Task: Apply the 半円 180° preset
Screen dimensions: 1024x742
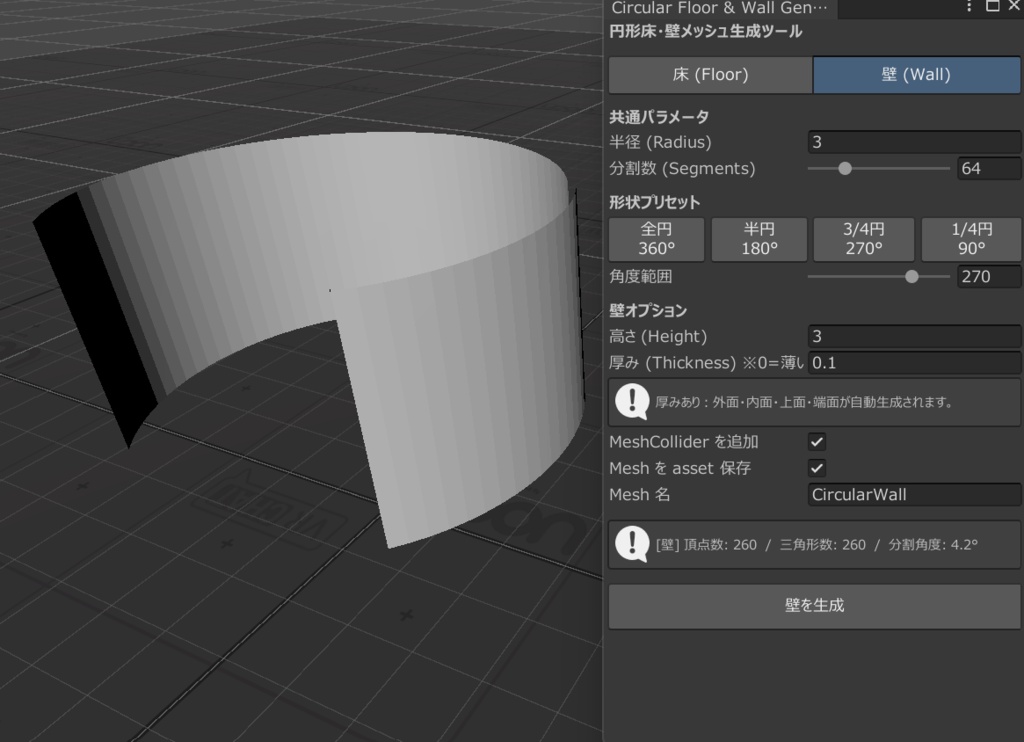Action: [x=759, y=239]
